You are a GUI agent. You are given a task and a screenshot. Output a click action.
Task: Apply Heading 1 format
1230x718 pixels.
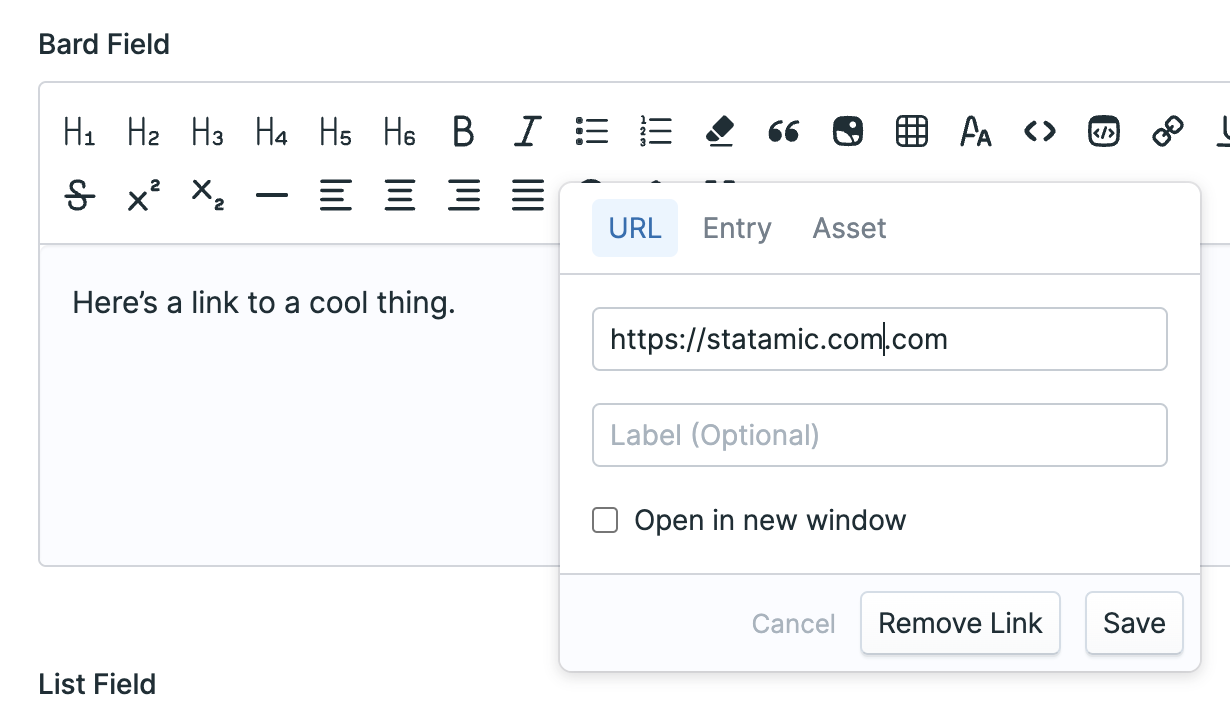[79, 131]
